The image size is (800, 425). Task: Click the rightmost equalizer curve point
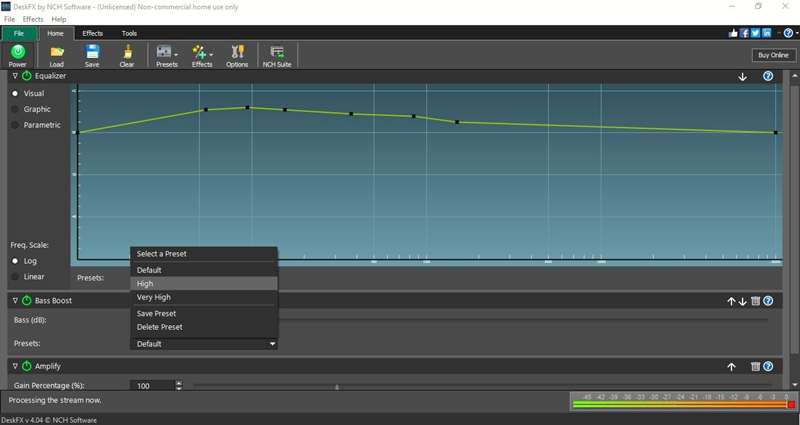point(776,133)
